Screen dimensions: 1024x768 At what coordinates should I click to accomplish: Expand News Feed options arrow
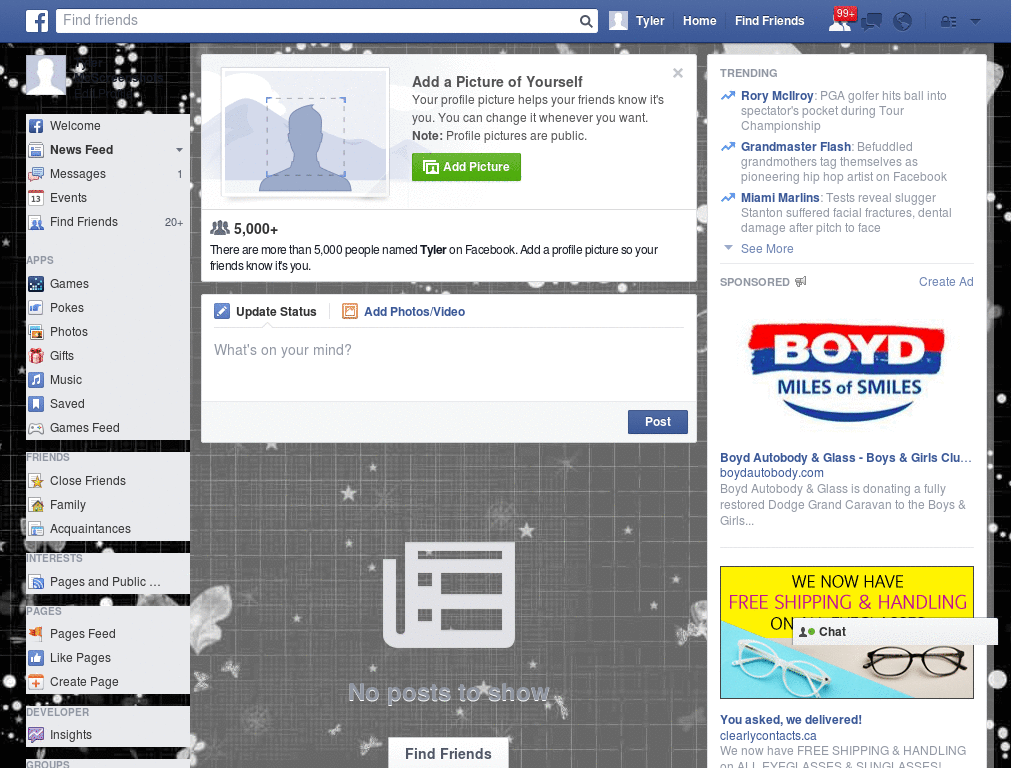179,150
